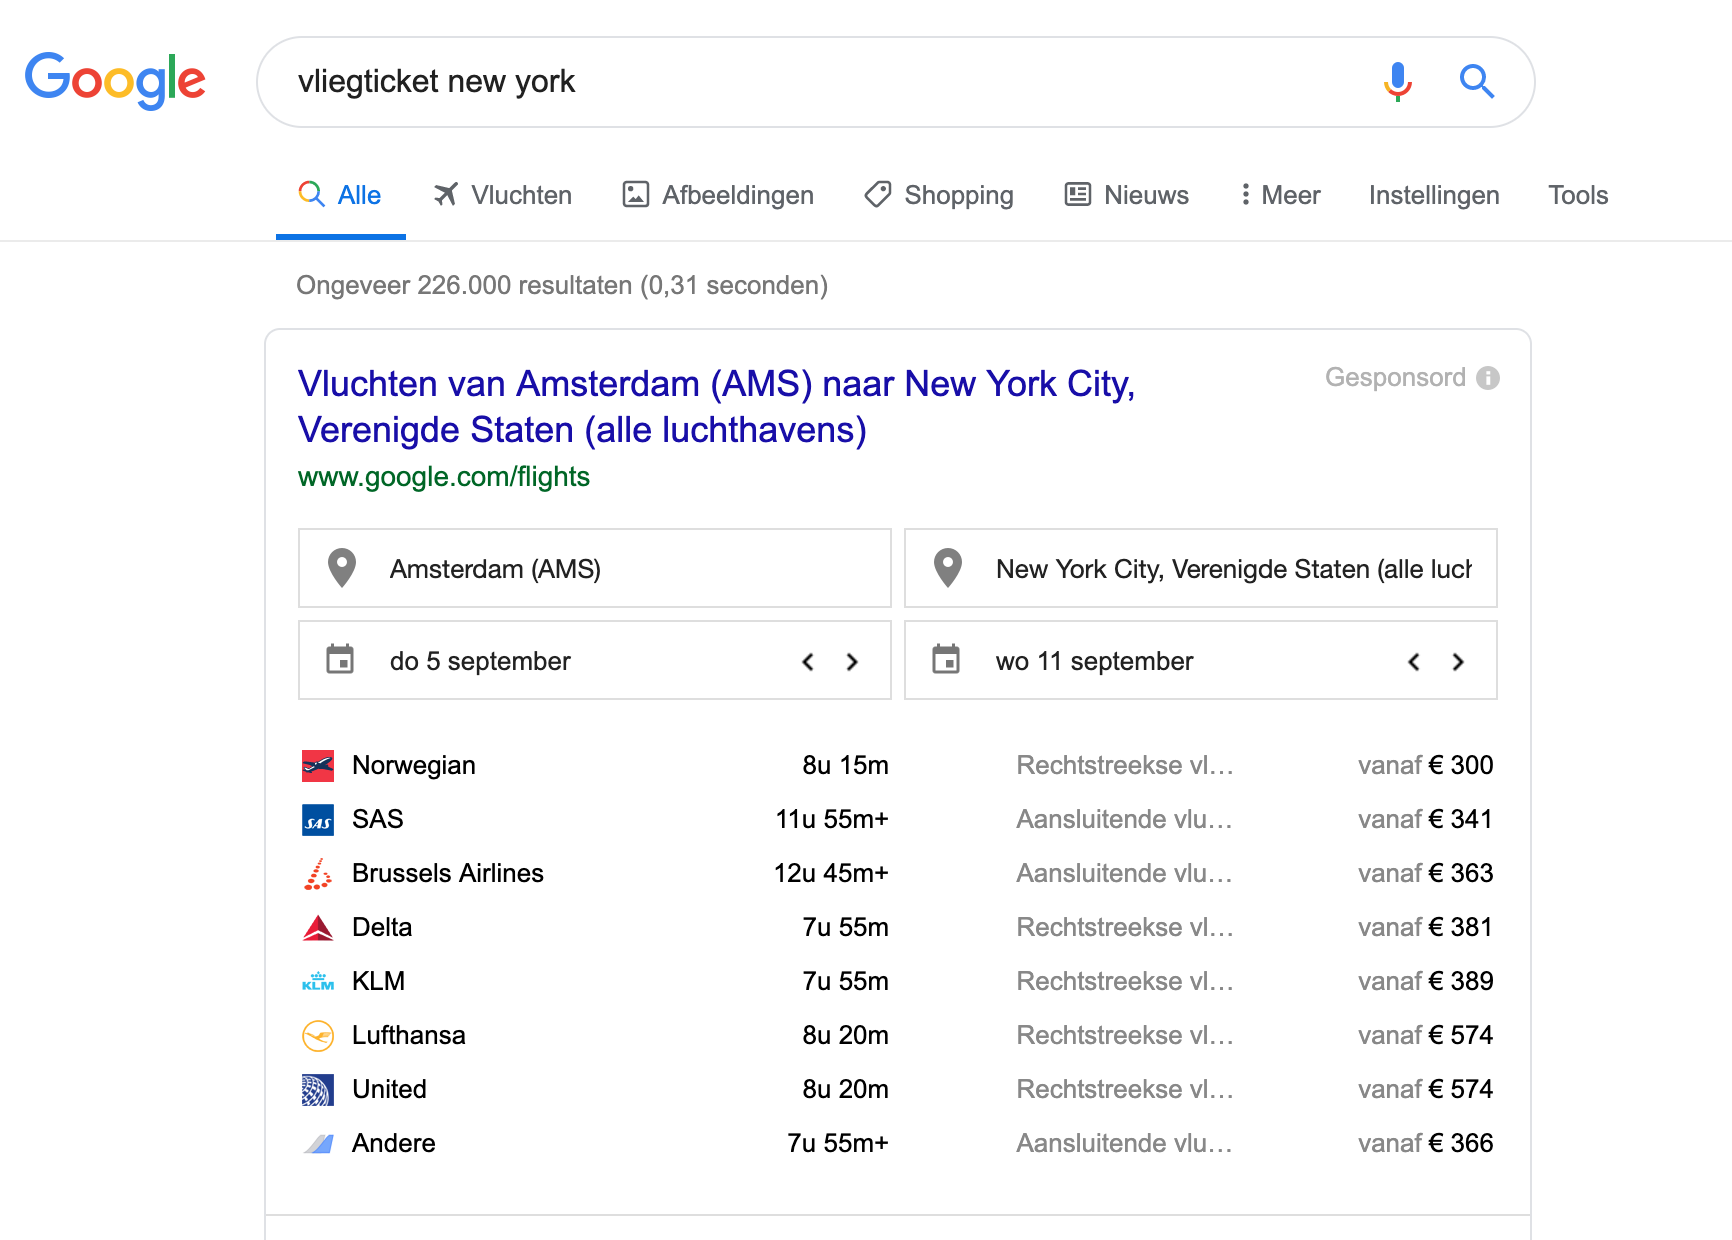Go to next day for return date

pos(1458,662)
